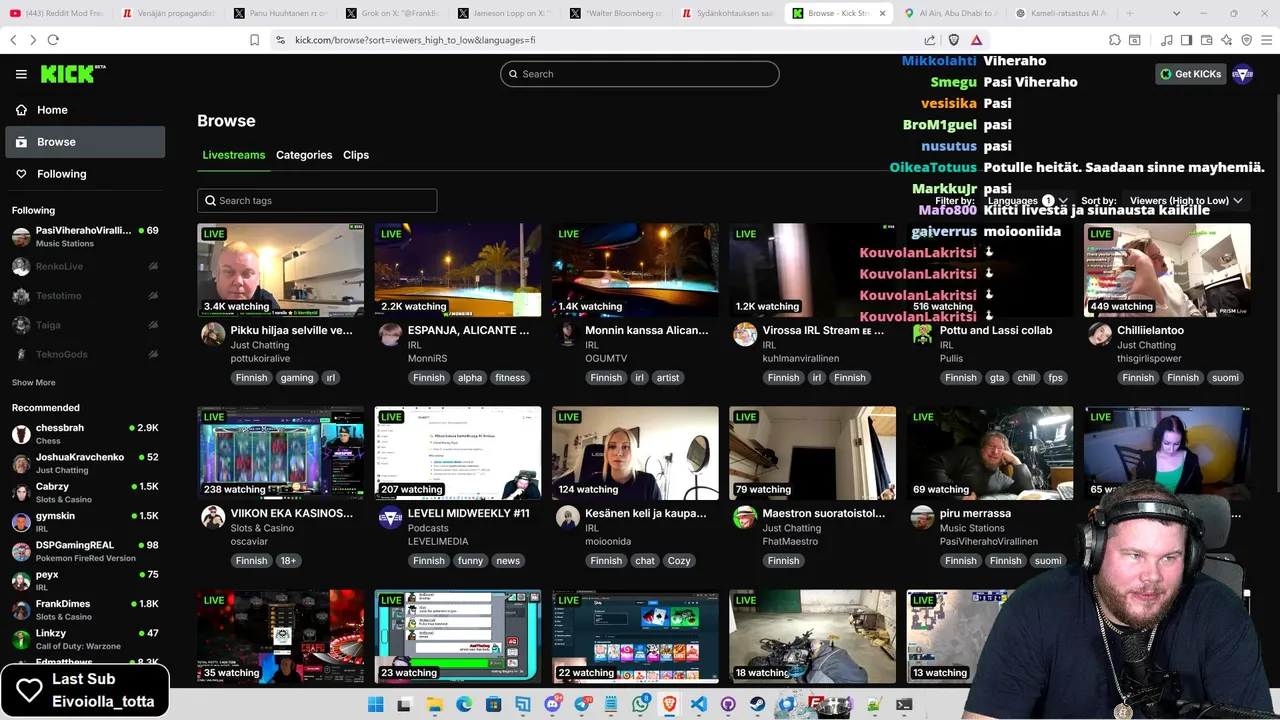Open LEVELI MIDWEEKLY #11 stream title
This screenshot has height=720, width=1280.
click(469, 513)
